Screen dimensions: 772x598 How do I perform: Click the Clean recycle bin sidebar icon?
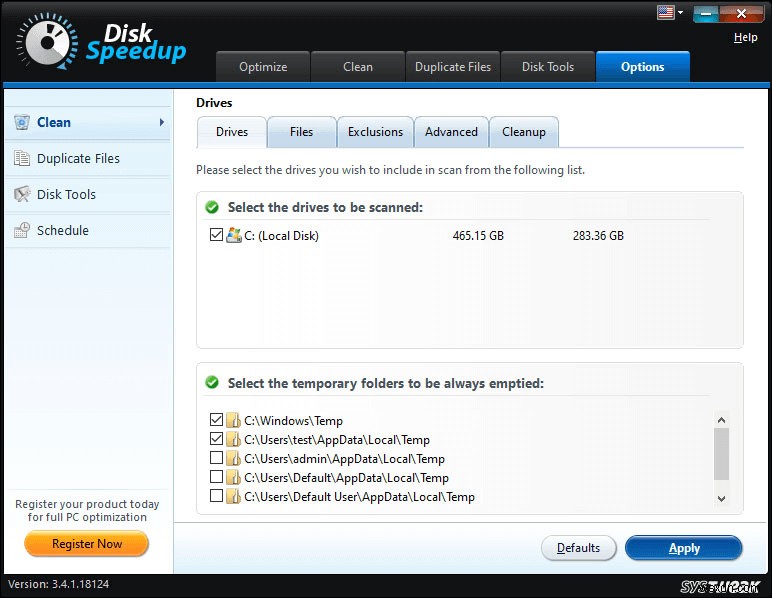pyautogui.click(x=22, y=122)
